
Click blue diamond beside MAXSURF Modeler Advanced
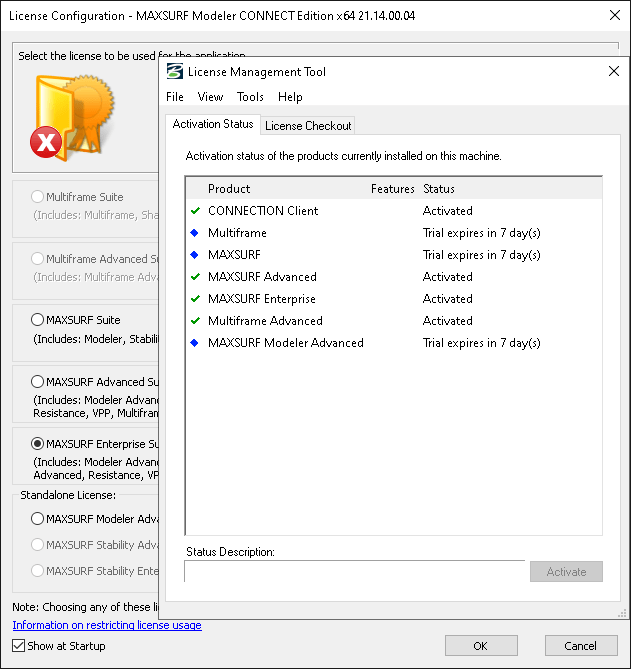pyautogui.click(x=196, y=343)
